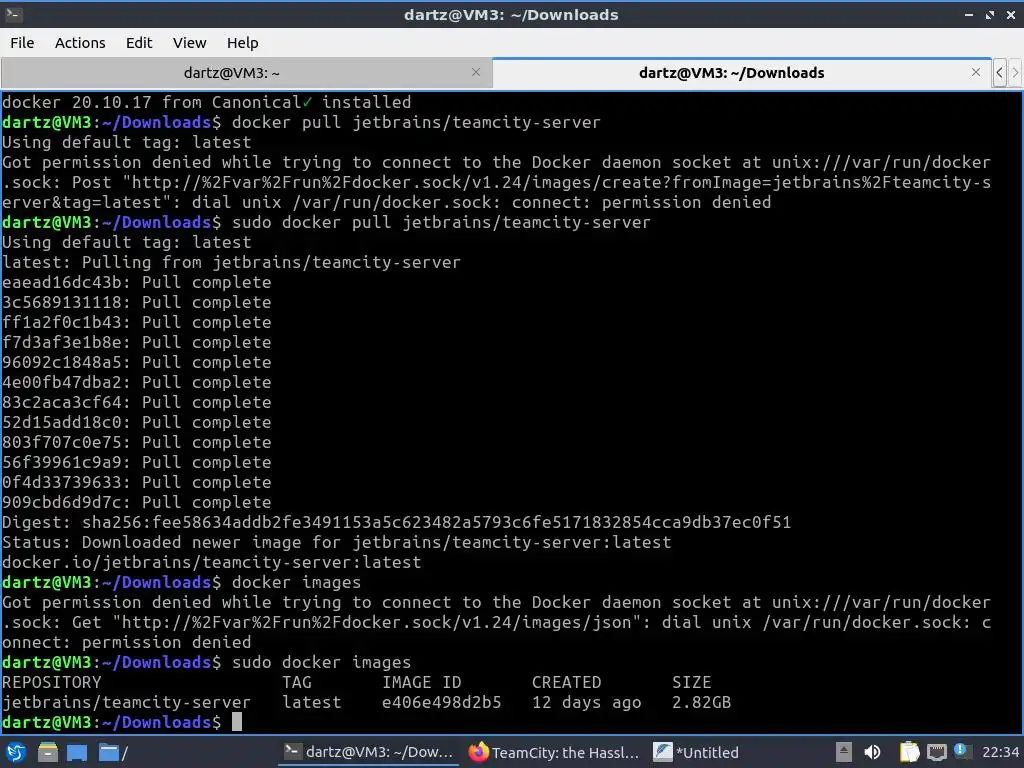Click 'sudo docker pull jetbrains/teamcity-server' command
This screenshot has width=1024, height=768.
pyautogui.click(x=441, y=222)
